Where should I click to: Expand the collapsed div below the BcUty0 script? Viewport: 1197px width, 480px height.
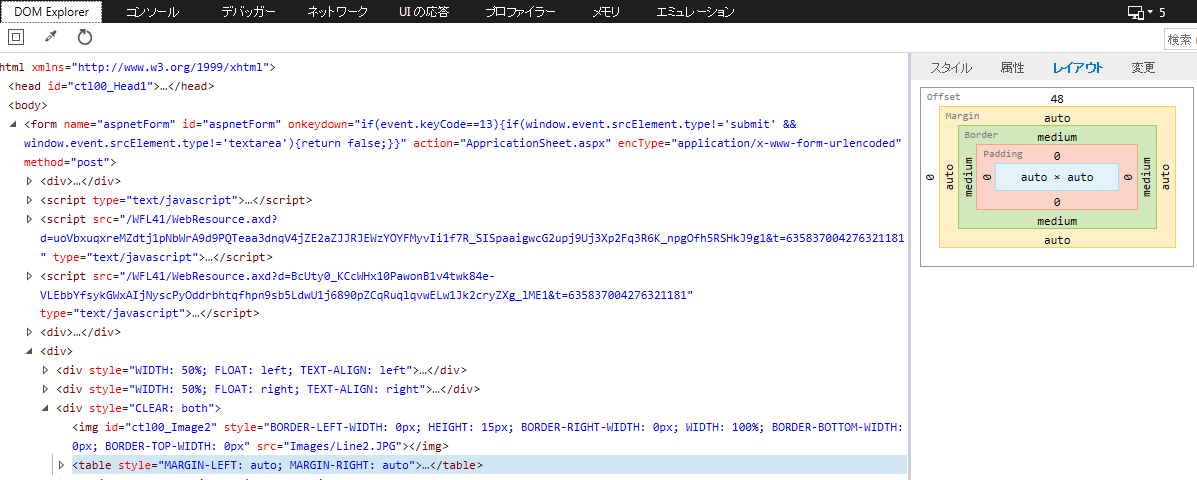[x=30, y=332]
